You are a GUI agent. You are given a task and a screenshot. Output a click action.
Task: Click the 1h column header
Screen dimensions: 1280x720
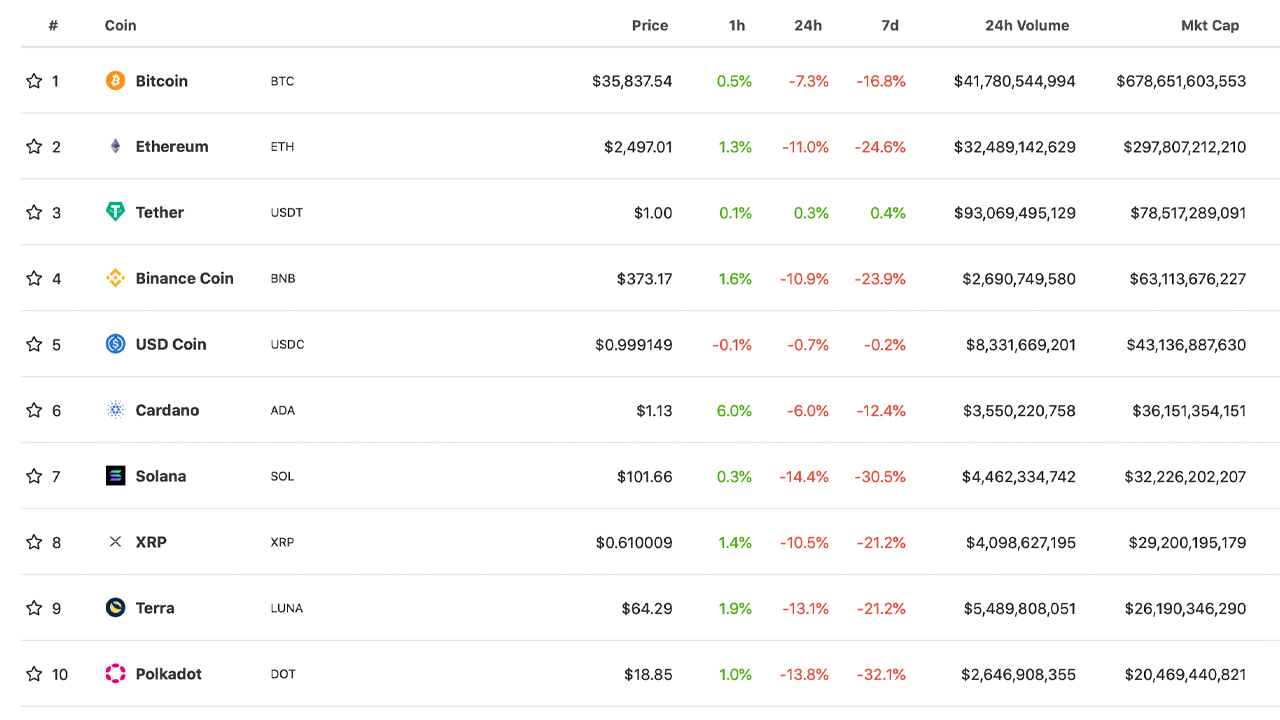click(736, 26)
